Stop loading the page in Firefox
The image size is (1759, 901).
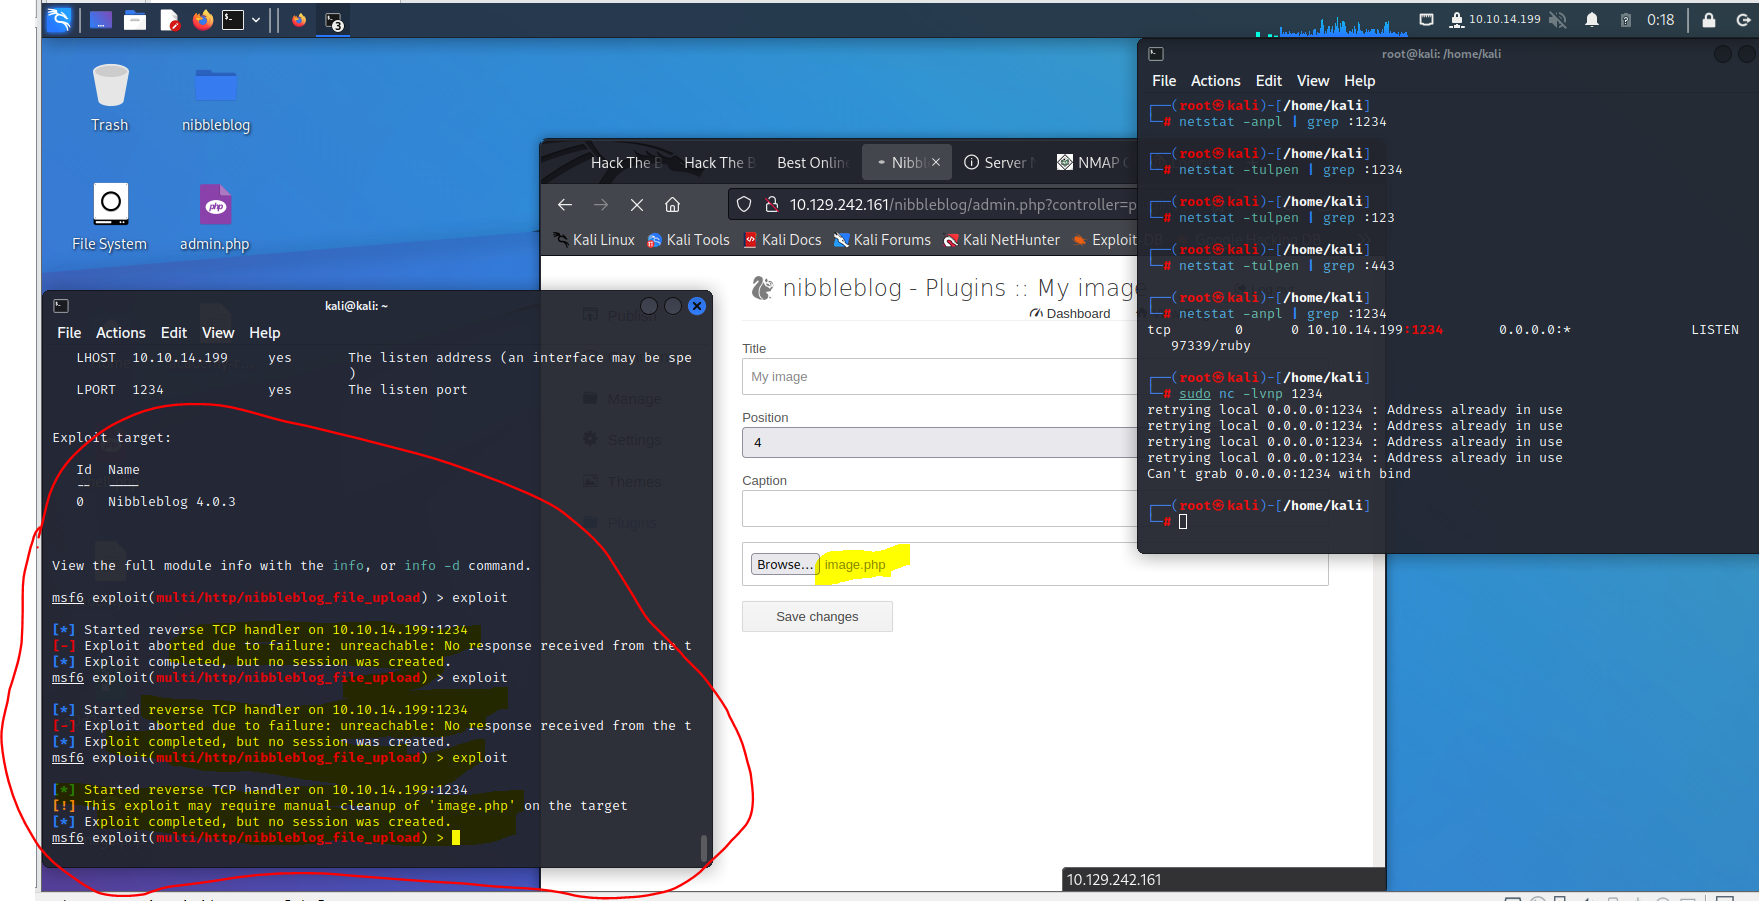point(637,204)
